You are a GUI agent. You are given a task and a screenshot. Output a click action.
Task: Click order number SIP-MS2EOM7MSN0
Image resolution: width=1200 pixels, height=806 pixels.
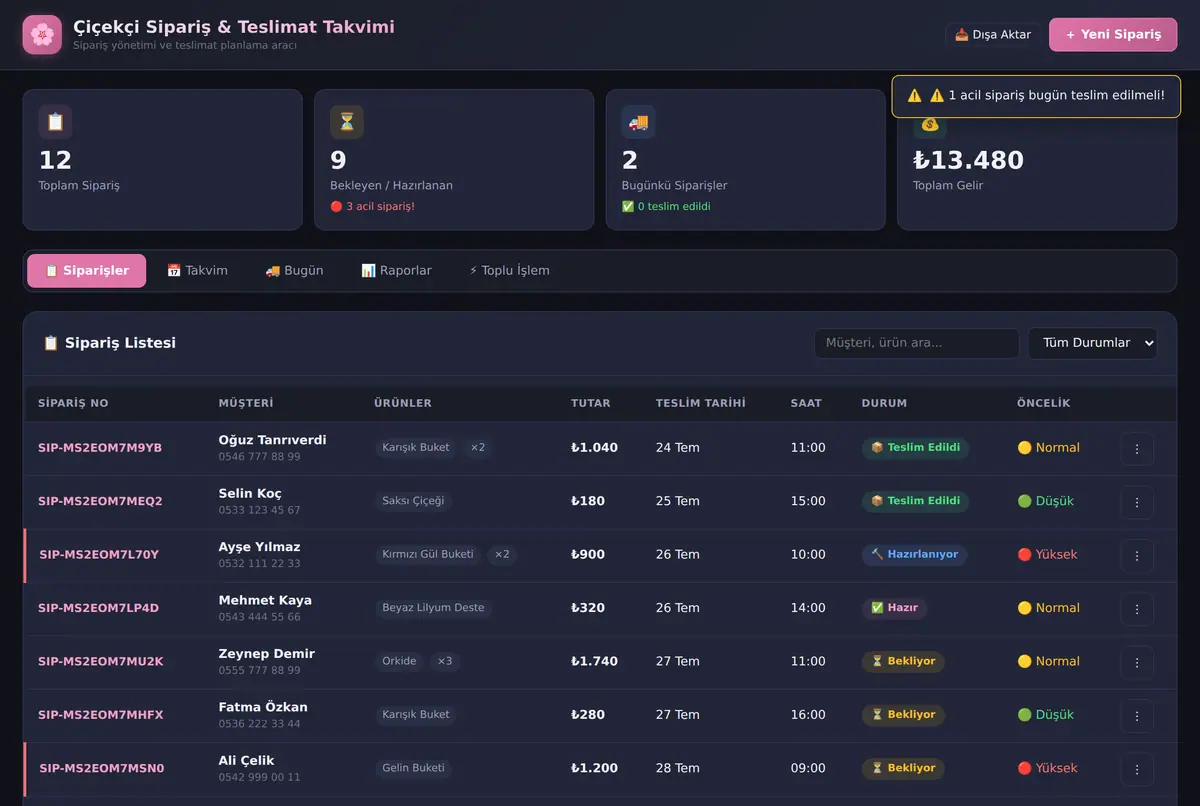tap(101, 769)
